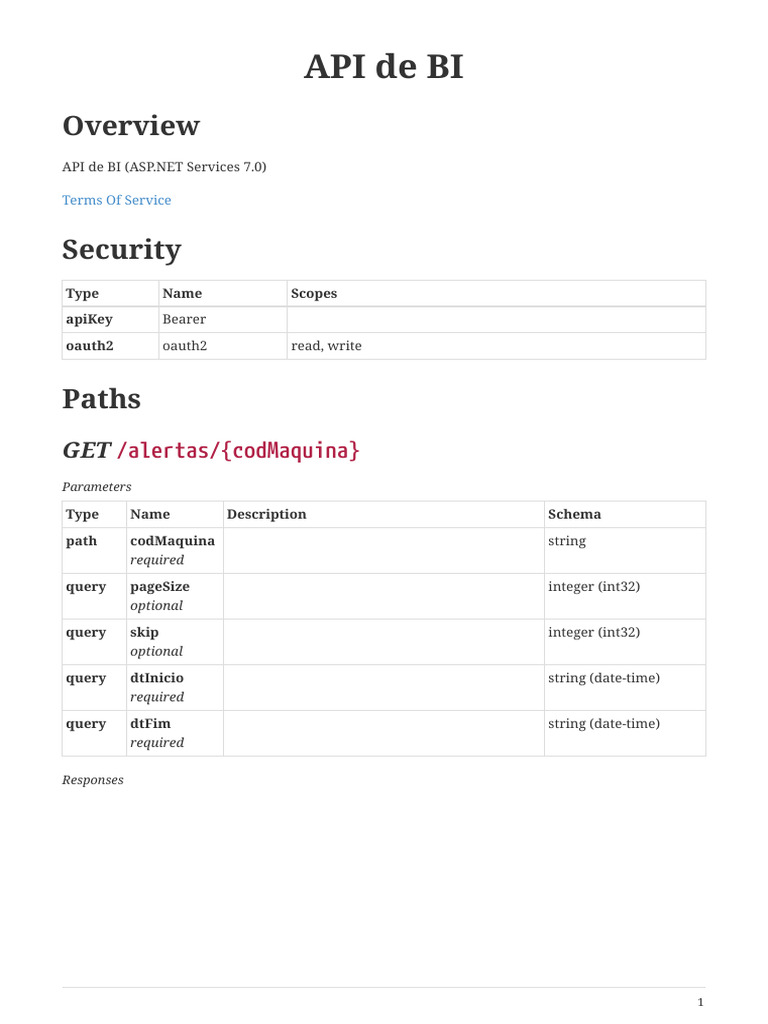Open the Terms Of Service link
The width and height of the screenshot is (768, 1024).
point(116,200)
